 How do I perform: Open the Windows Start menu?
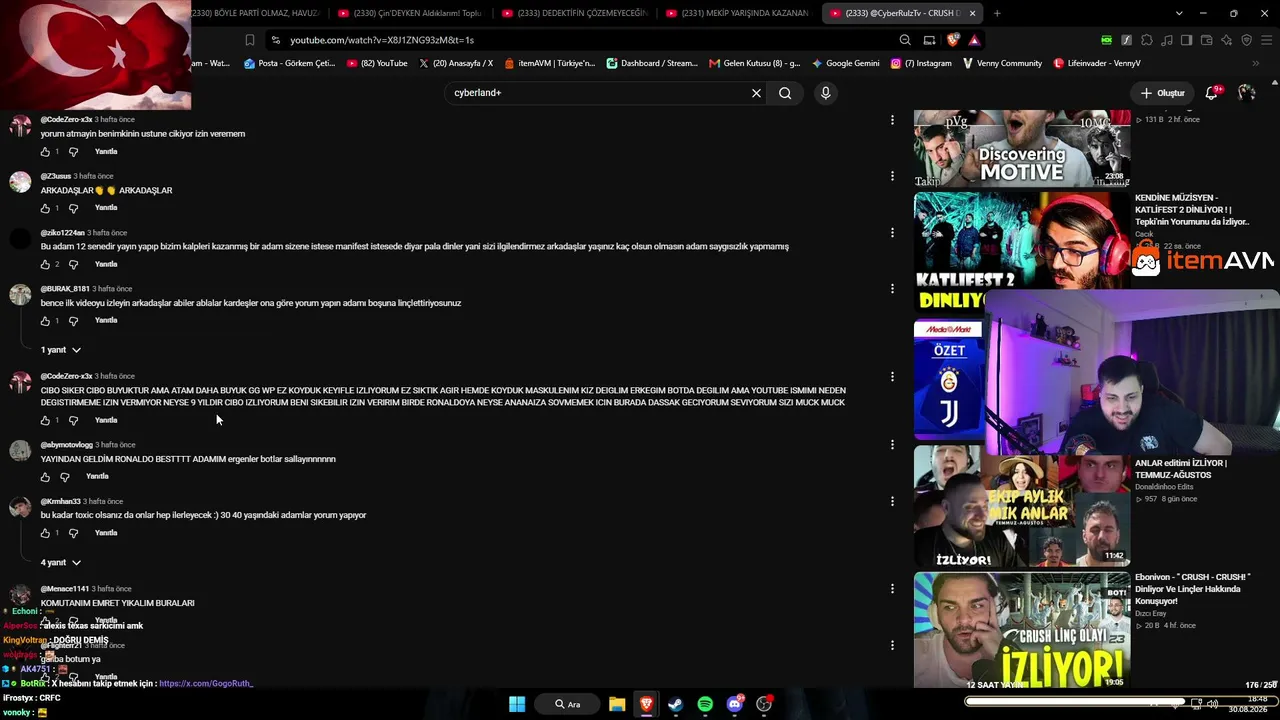pyautogui.click(x=517, y=704)
